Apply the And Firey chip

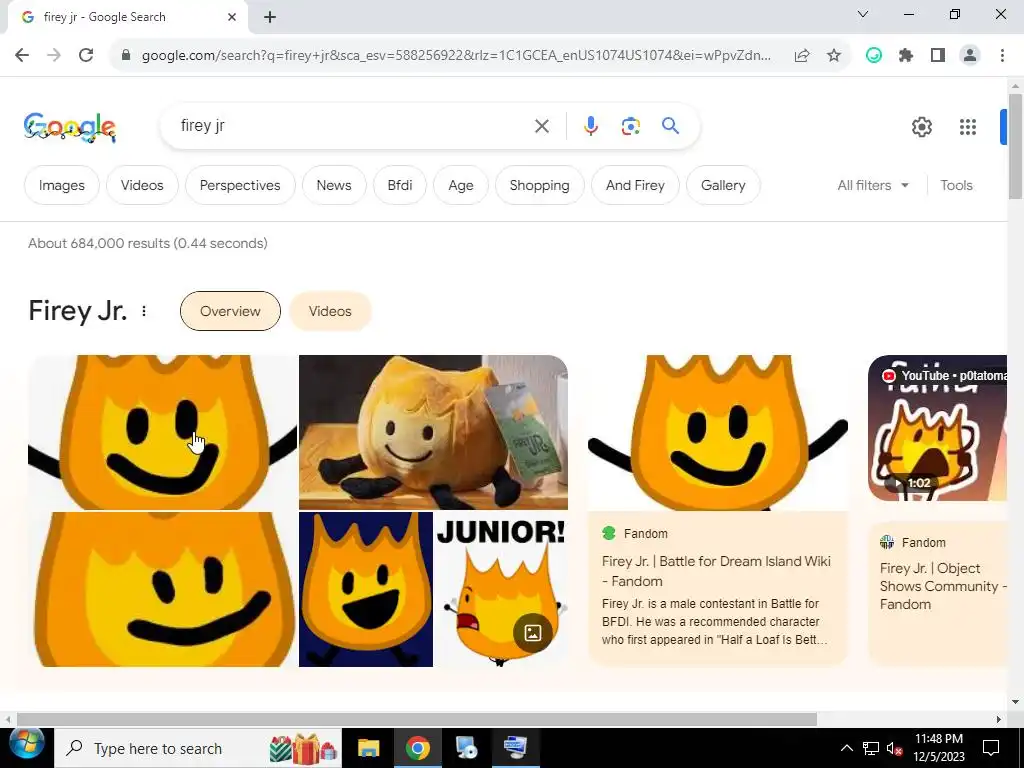coord(635,185)
